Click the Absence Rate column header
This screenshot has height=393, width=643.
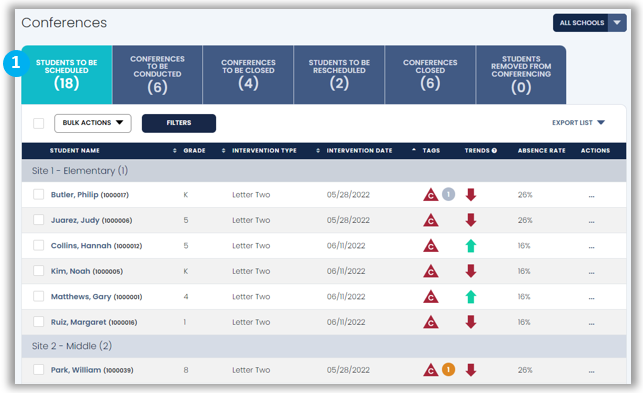541,151
